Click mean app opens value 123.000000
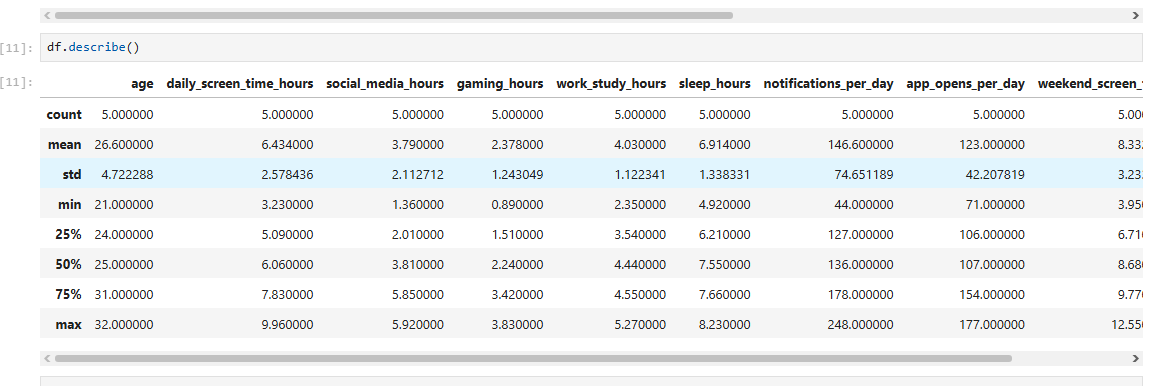This screenshot has width=1149, height=386. pos(991,145)
